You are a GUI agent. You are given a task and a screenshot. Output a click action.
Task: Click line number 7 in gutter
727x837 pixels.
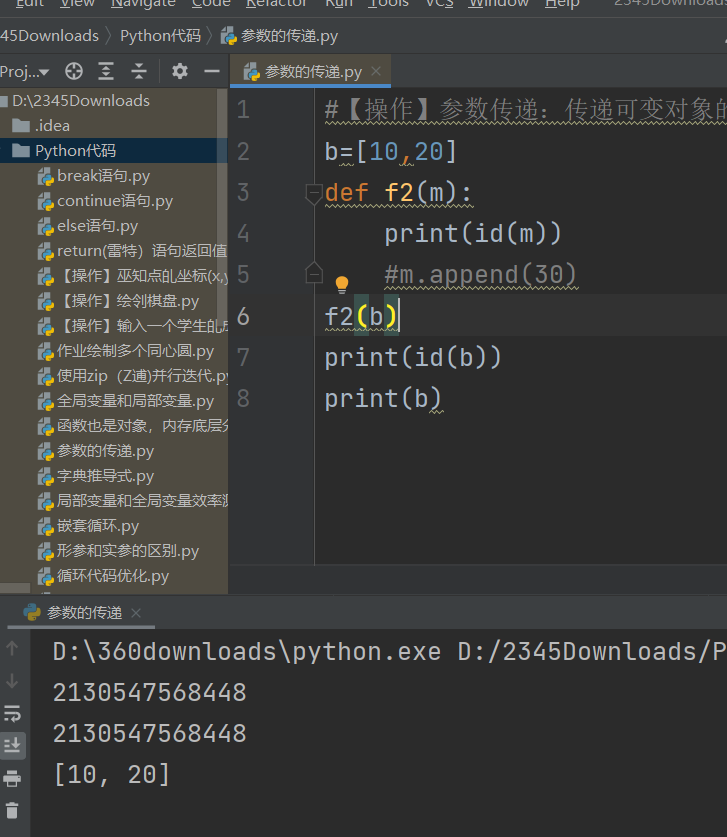pyautogui.click(x=243, y=357)
